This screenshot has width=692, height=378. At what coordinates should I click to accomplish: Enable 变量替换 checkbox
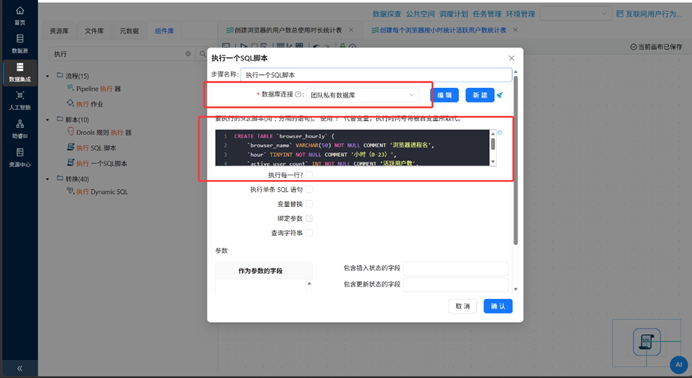pos(309,204)
